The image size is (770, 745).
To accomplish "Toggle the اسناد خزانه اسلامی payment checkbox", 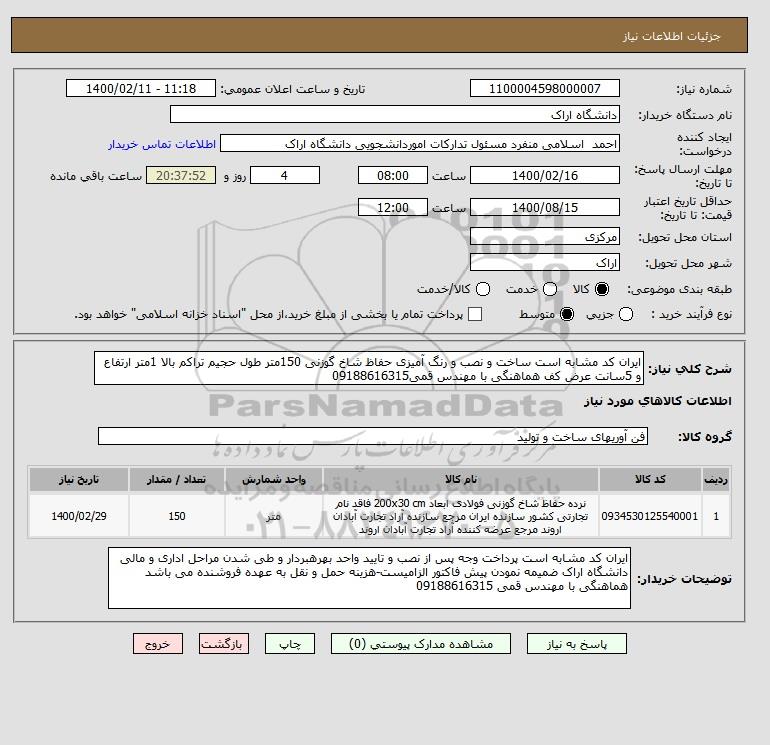I will tap(475, 314).
